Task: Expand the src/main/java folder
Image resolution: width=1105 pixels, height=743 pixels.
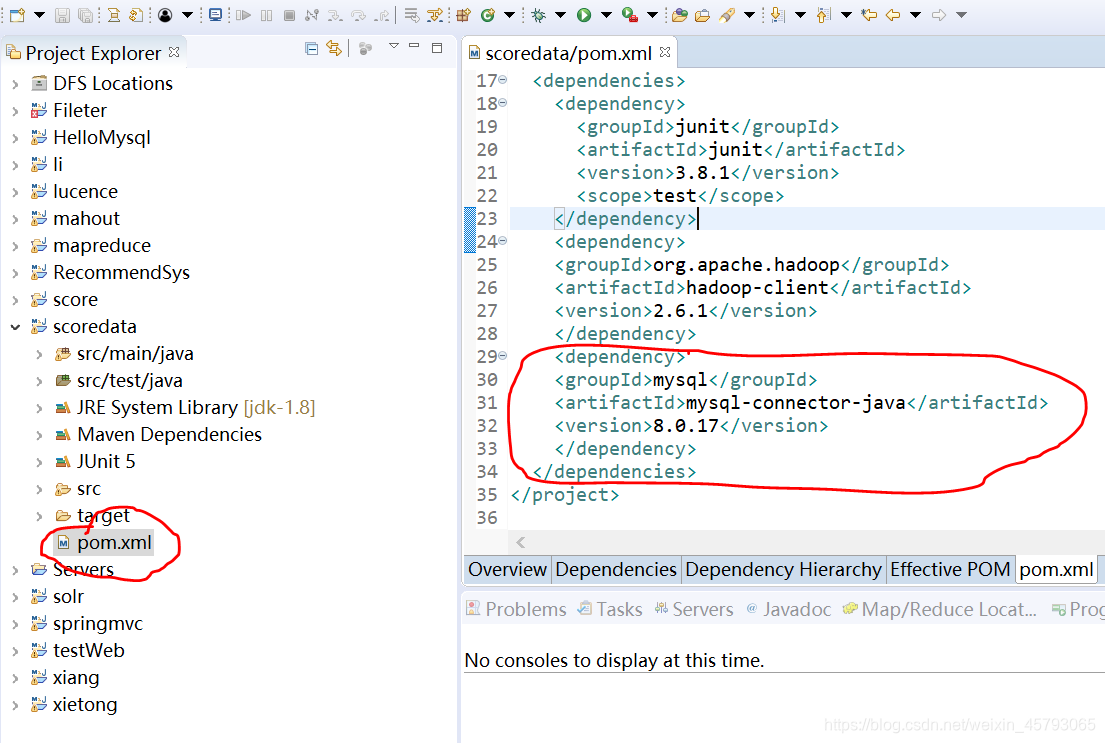Action: pyautogui.click(x=39, y=354)
